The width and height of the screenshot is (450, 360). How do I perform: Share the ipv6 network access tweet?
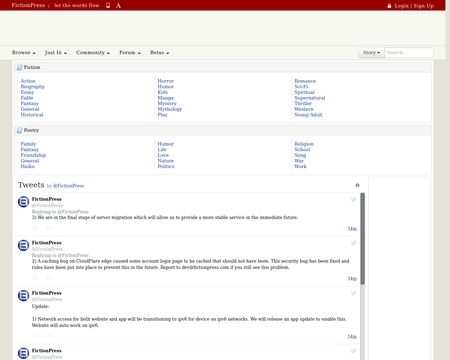coord(49,336)
